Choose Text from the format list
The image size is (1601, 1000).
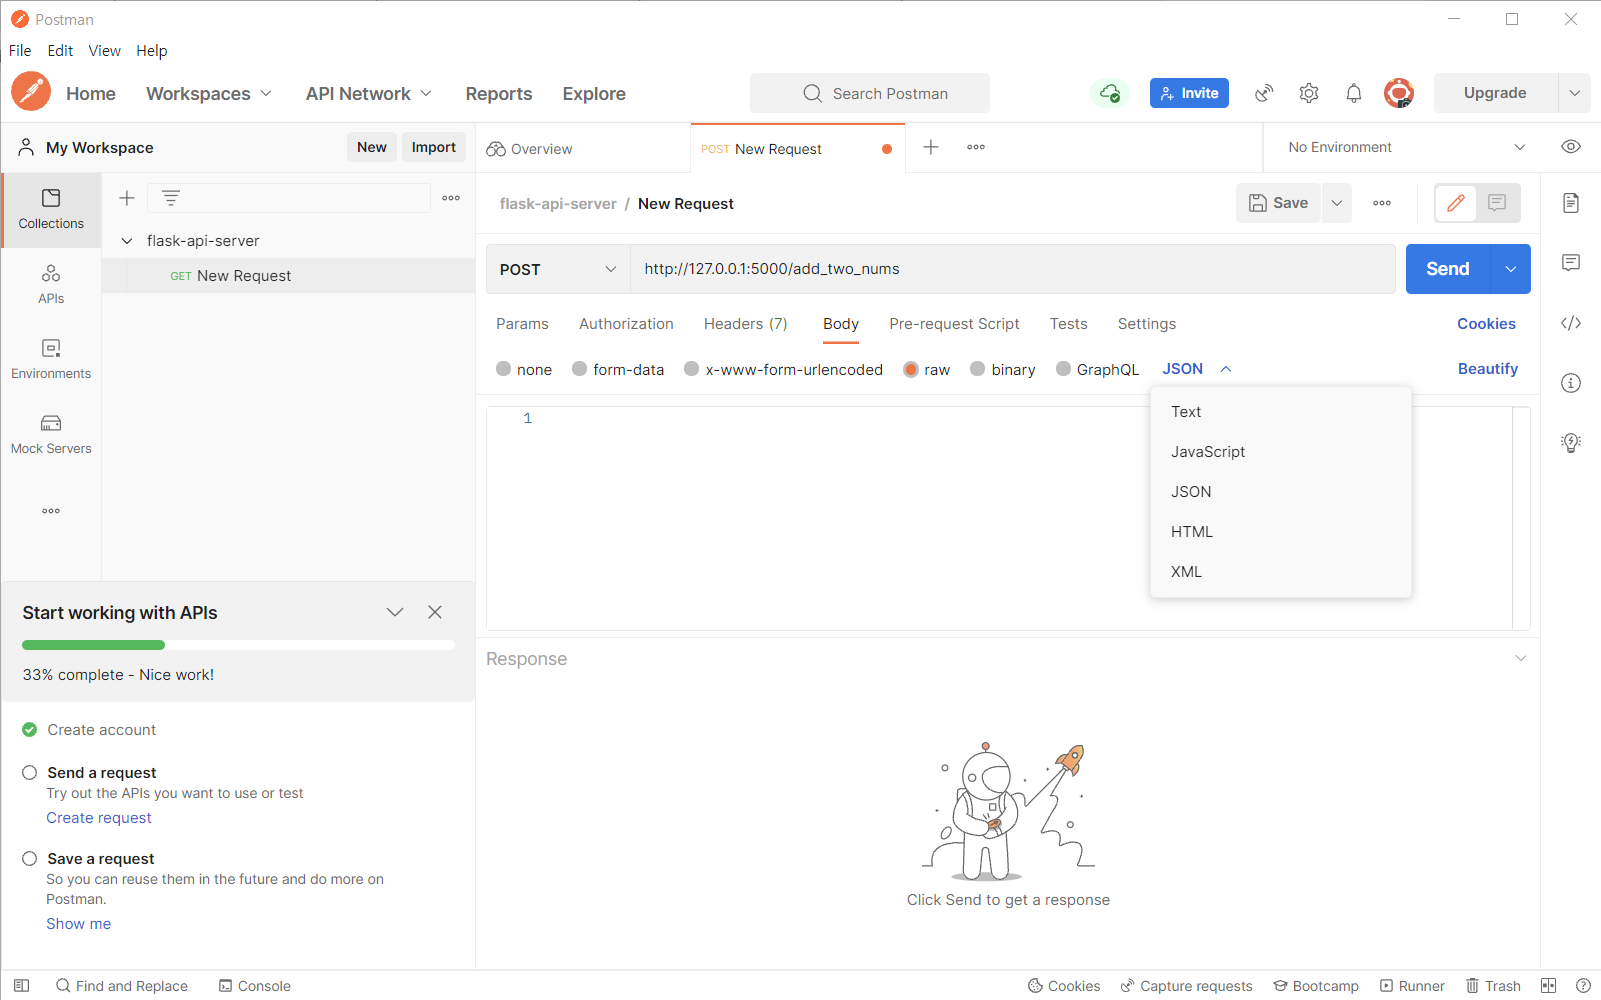1280,412
